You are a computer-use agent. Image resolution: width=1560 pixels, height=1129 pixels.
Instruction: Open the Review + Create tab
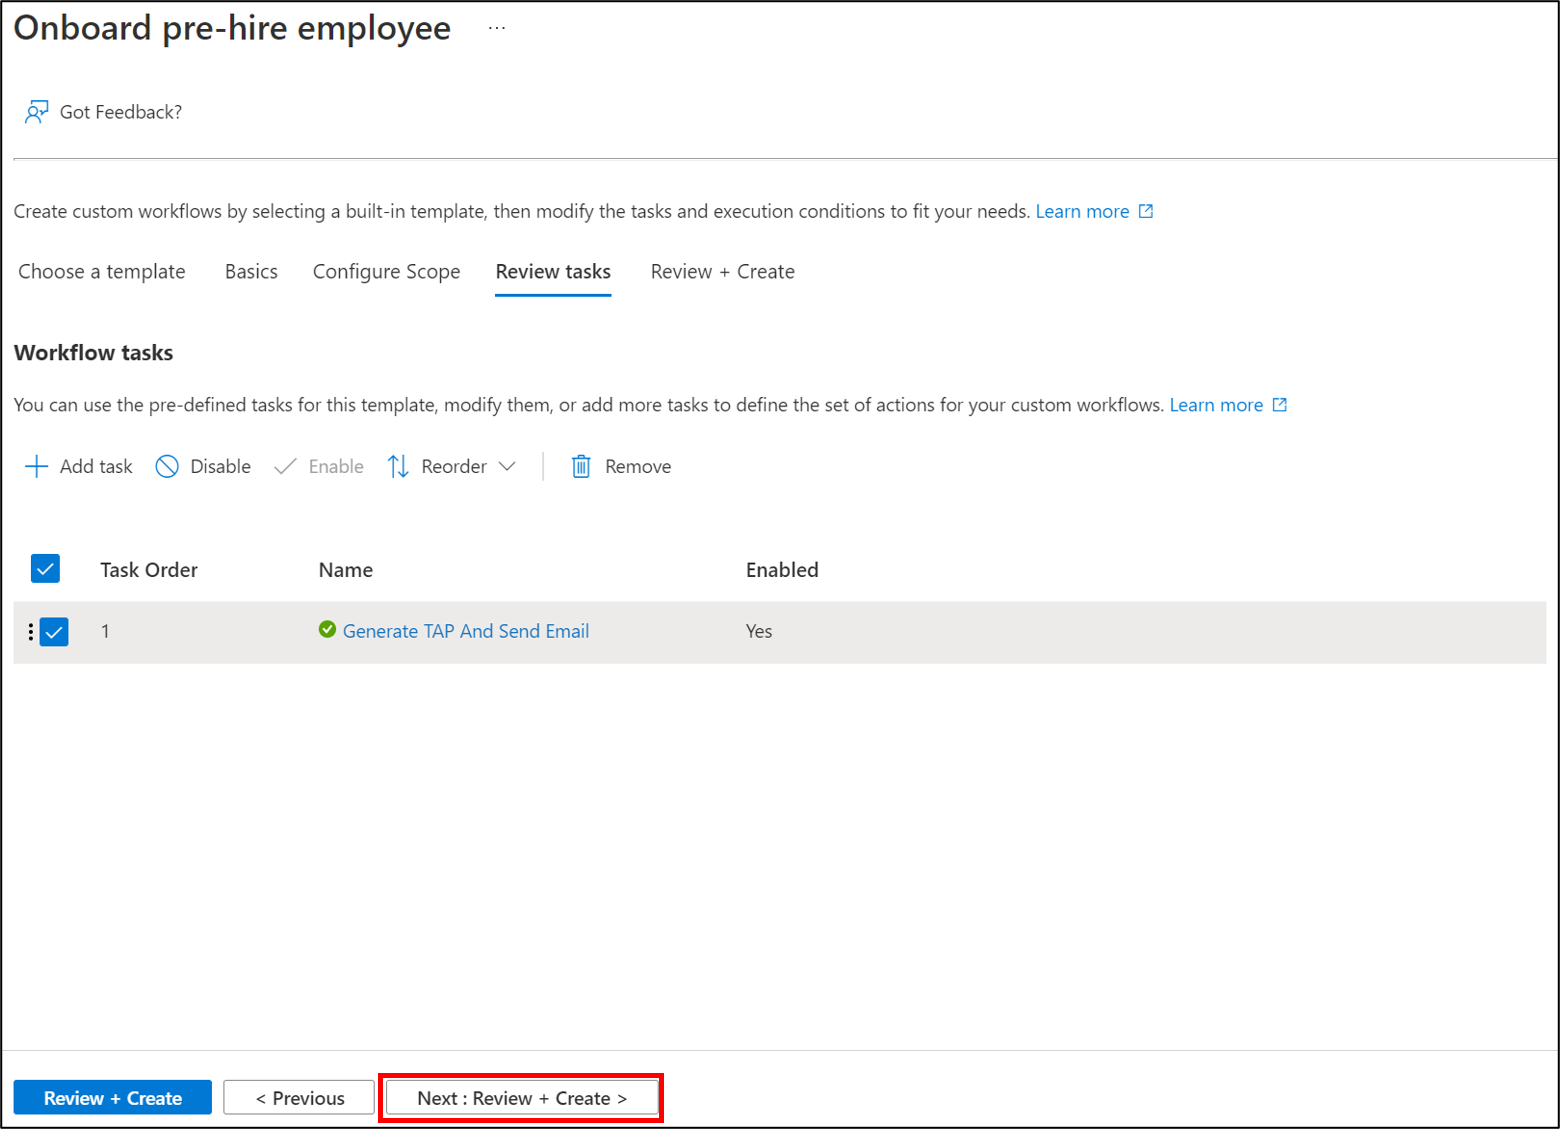(722, 272)
